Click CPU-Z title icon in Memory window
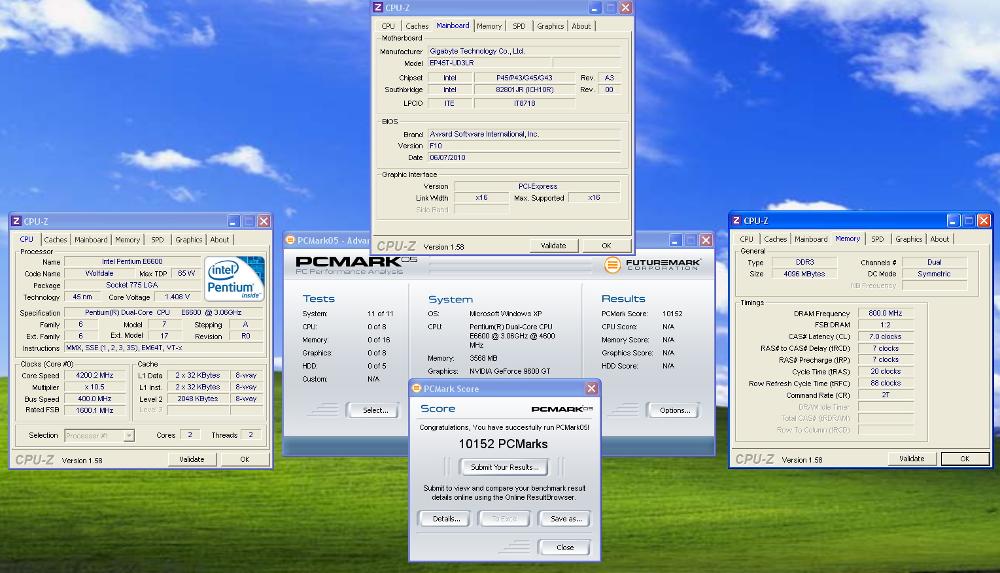Image resolution: width=1000 pixels, height=573 pixels. (x=736, y=221)
